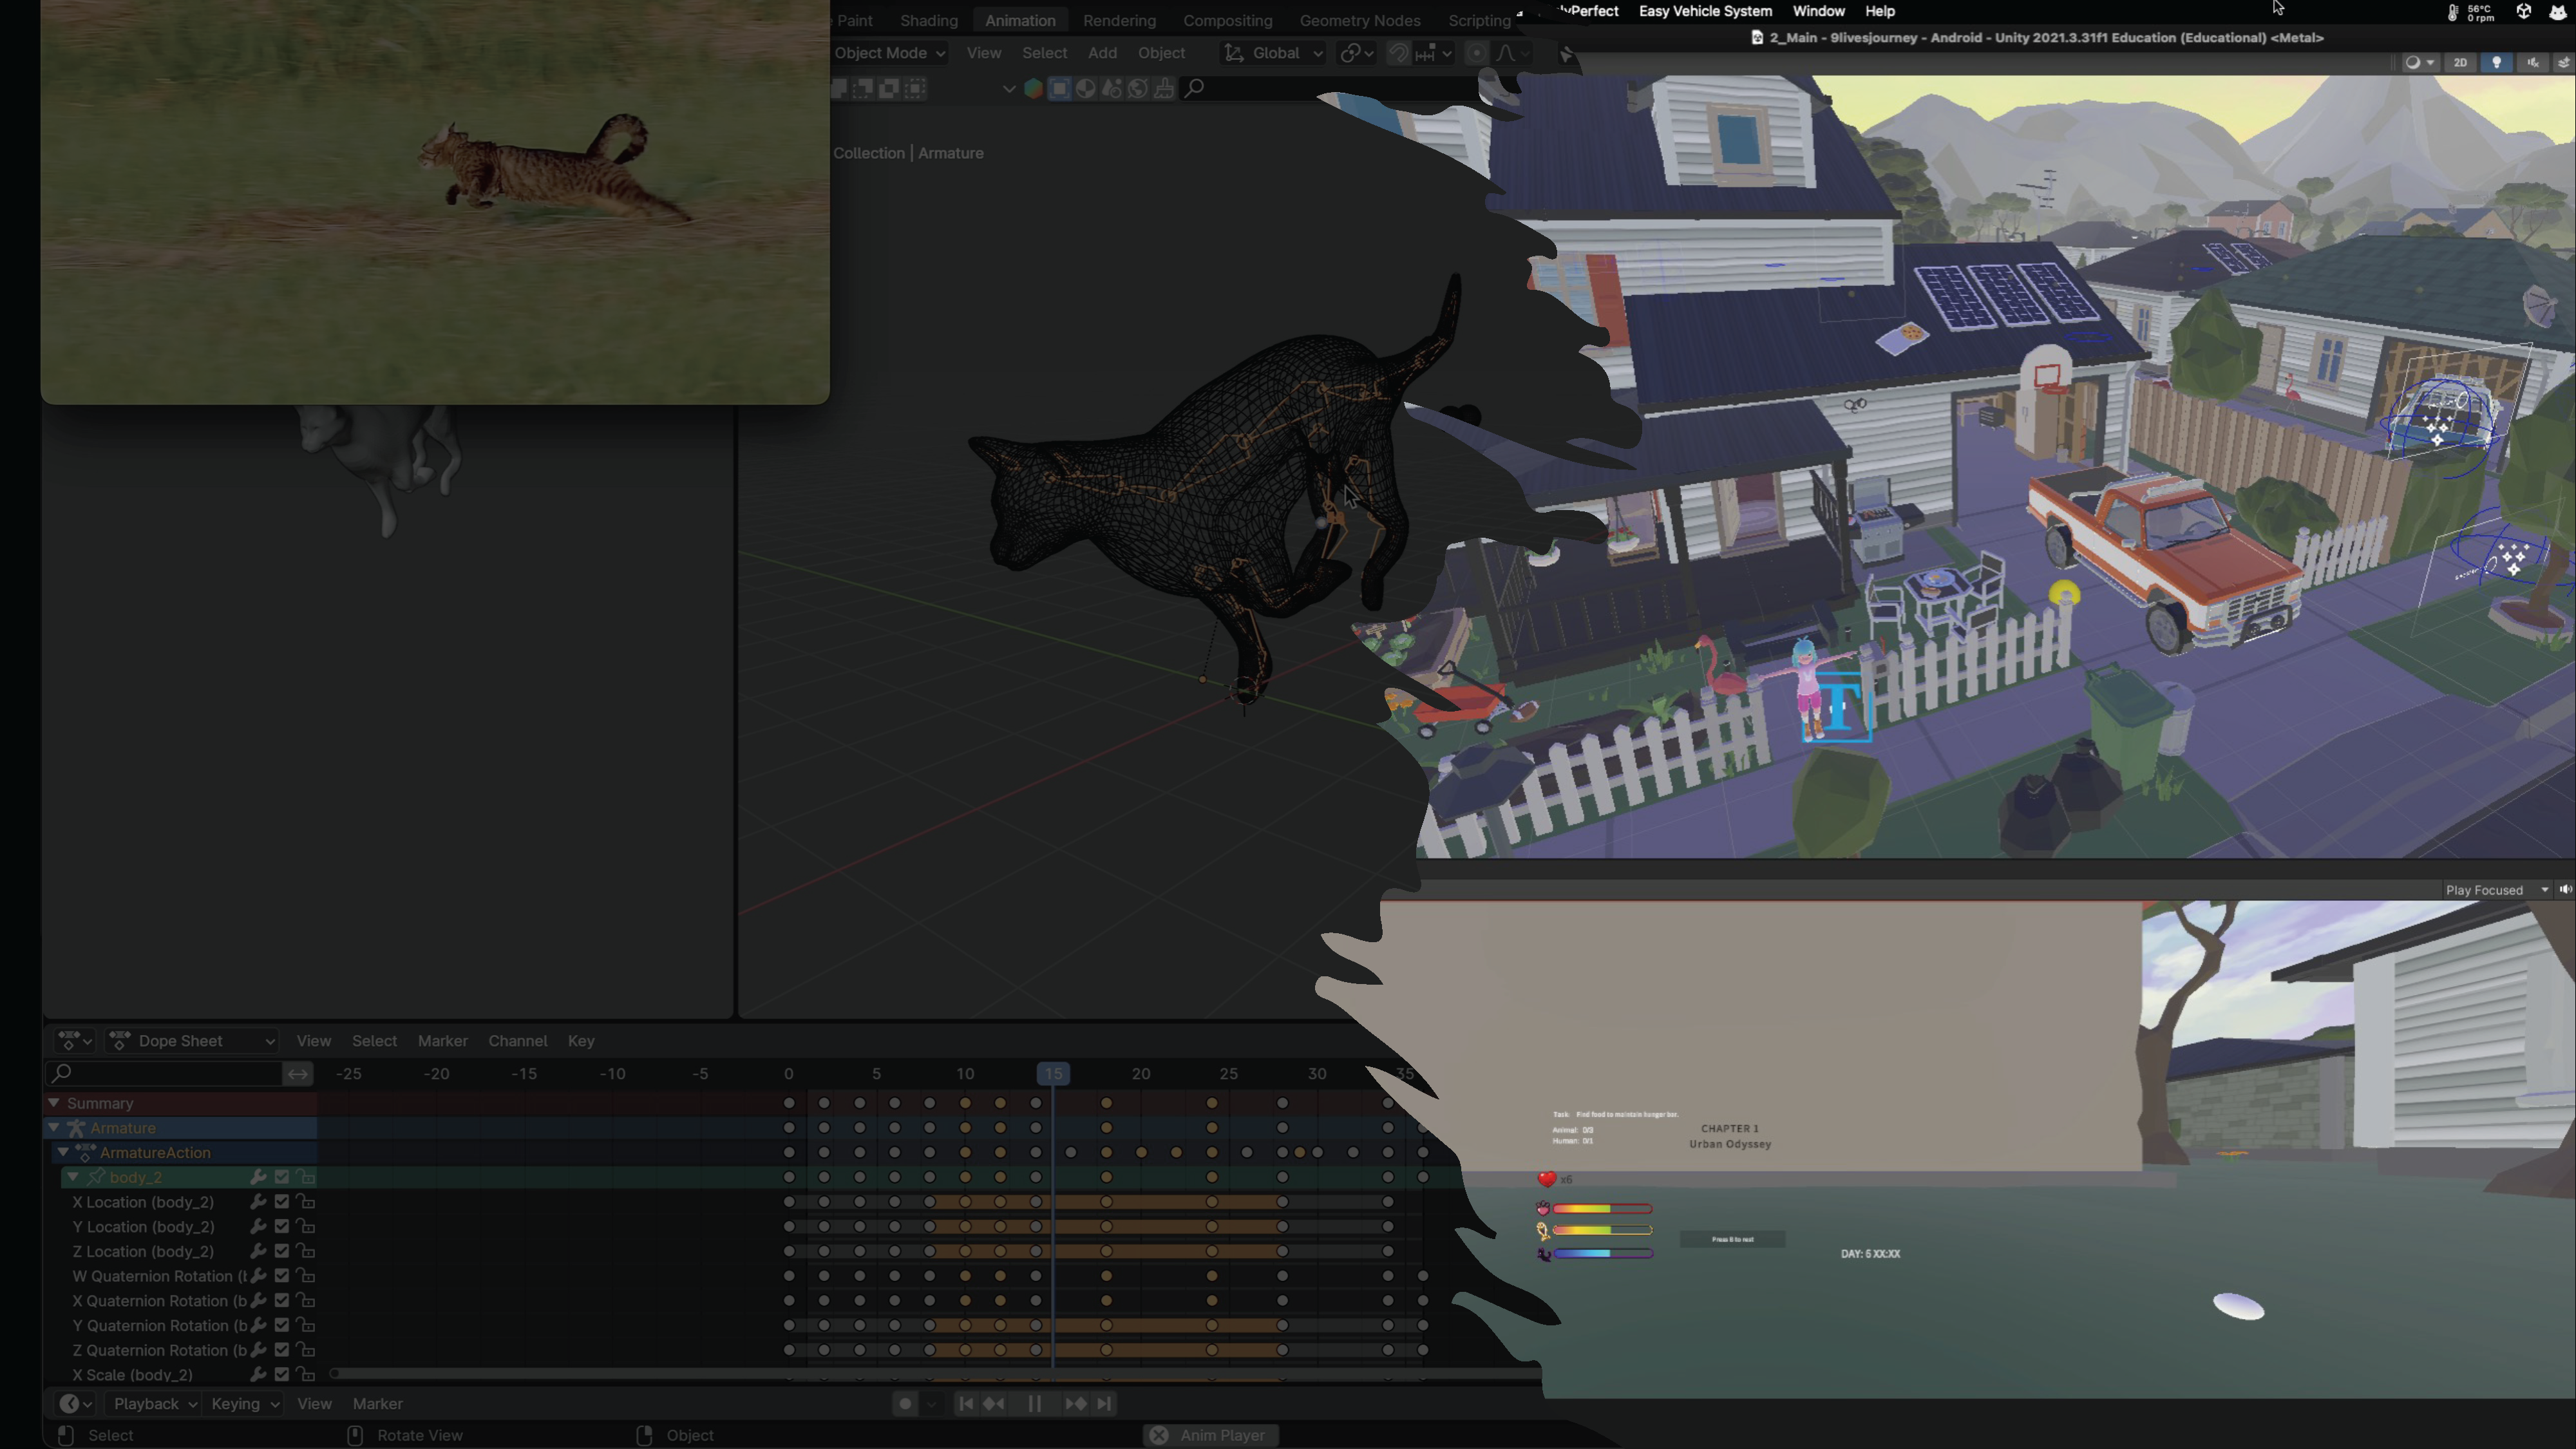Image resolution: width=2576 pixels, height=1449 pixels.
Task: Click the X Location modifier wrench icon
Action: pyautogui.click(x=258, y=1202)
